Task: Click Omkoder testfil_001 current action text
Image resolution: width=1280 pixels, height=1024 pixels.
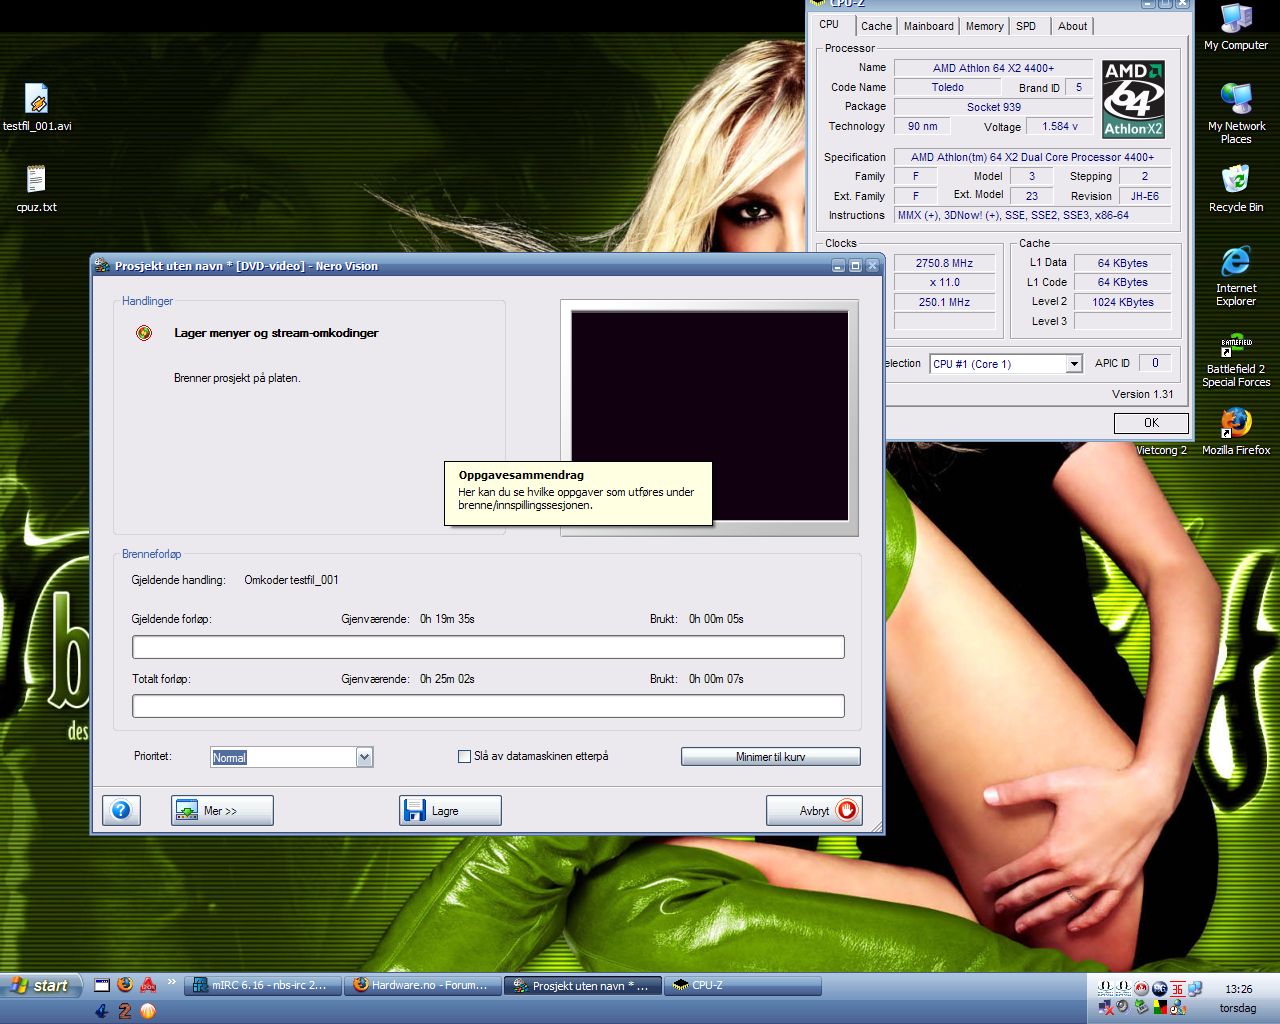Action: [291, 580]
